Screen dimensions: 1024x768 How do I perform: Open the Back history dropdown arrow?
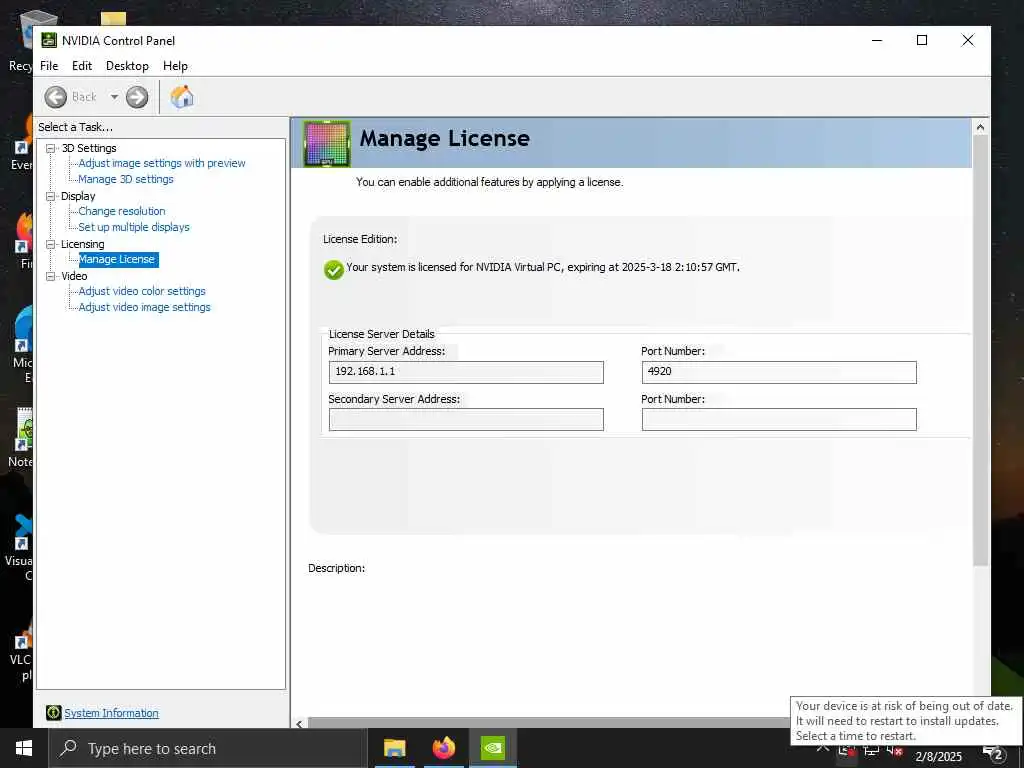[114, 97]
